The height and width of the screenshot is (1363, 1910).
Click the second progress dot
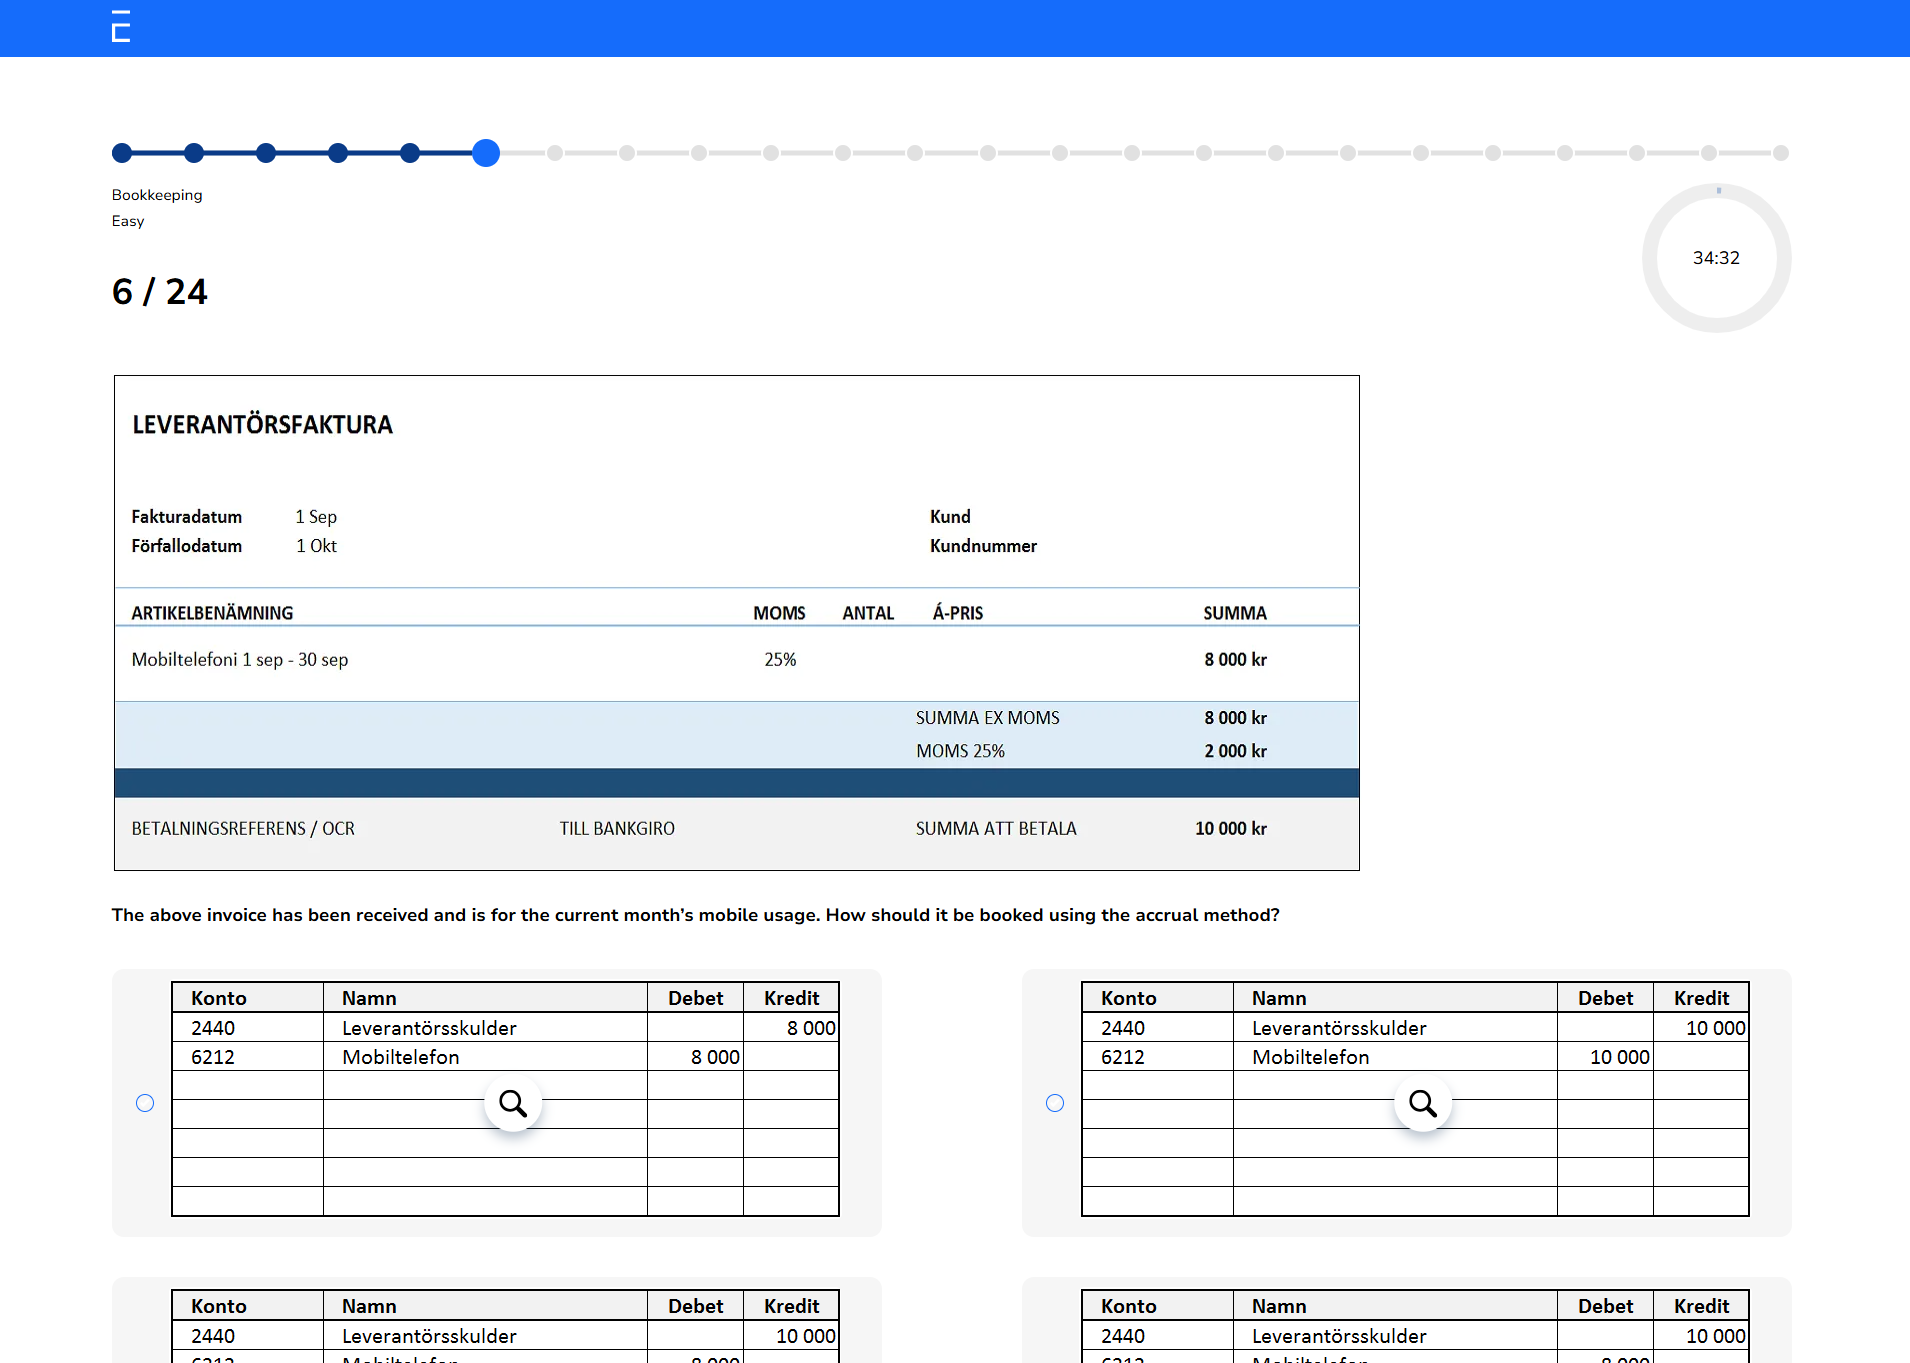[194, 153]
